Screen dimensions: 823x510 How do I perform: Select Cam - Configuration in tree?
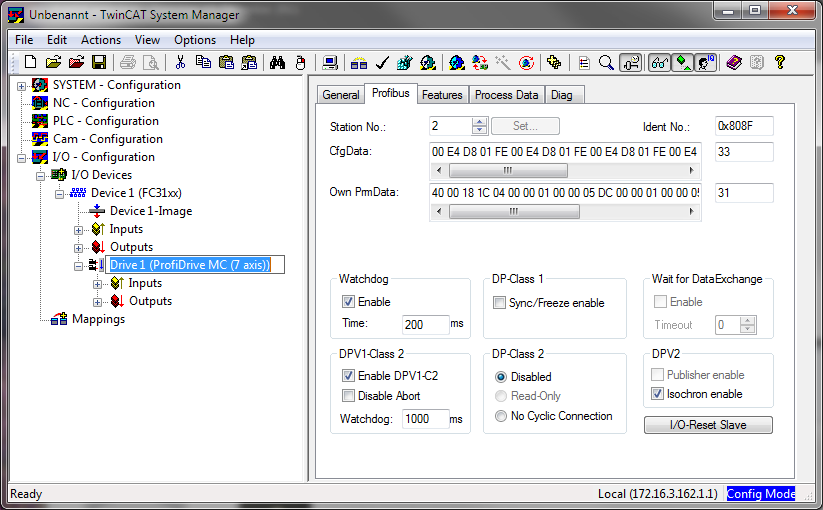coord(108,139)
